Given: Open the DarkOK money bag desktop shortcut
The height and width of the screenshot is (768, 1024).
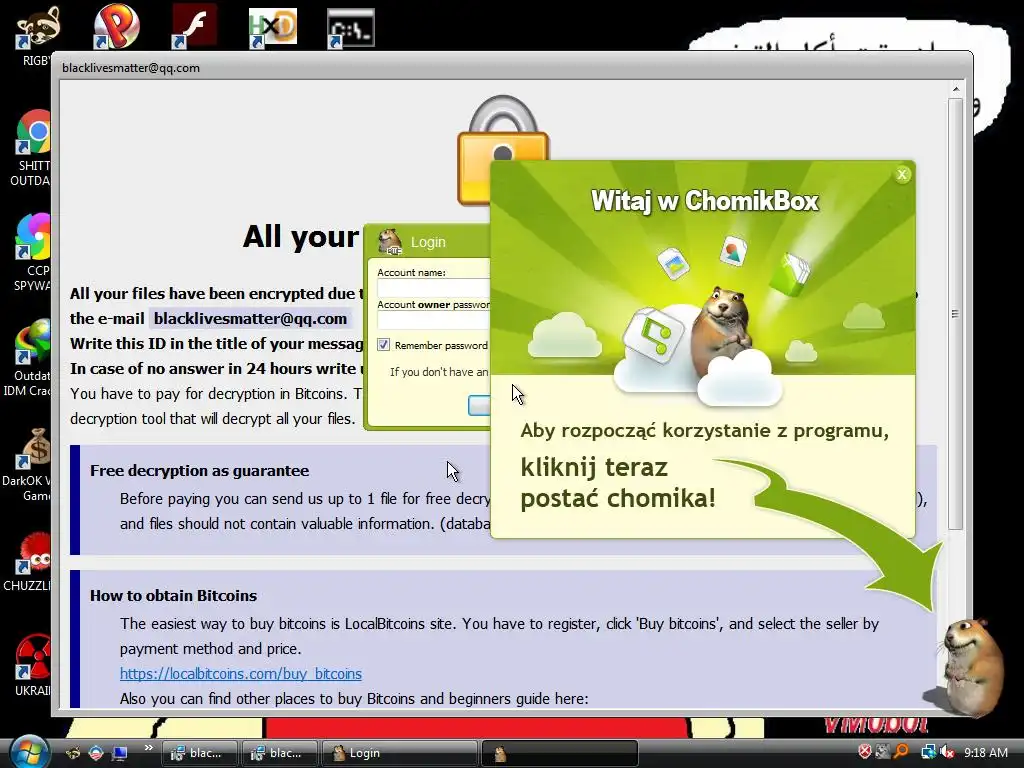Looking at the screenshot, I should click(x=29, y=464).
